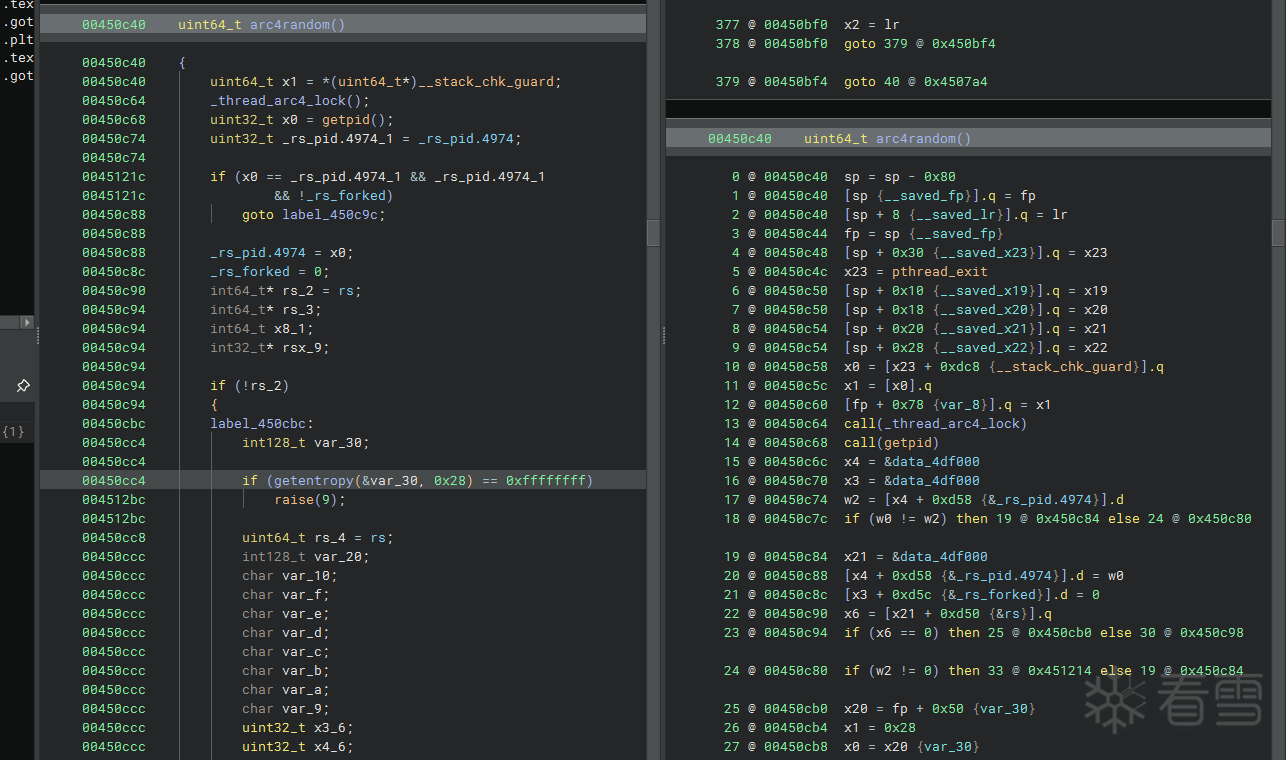Click the '_rs_pid.4974 = x0;' assignment line
Screen dimensions: 1286x760
point(282,253)
